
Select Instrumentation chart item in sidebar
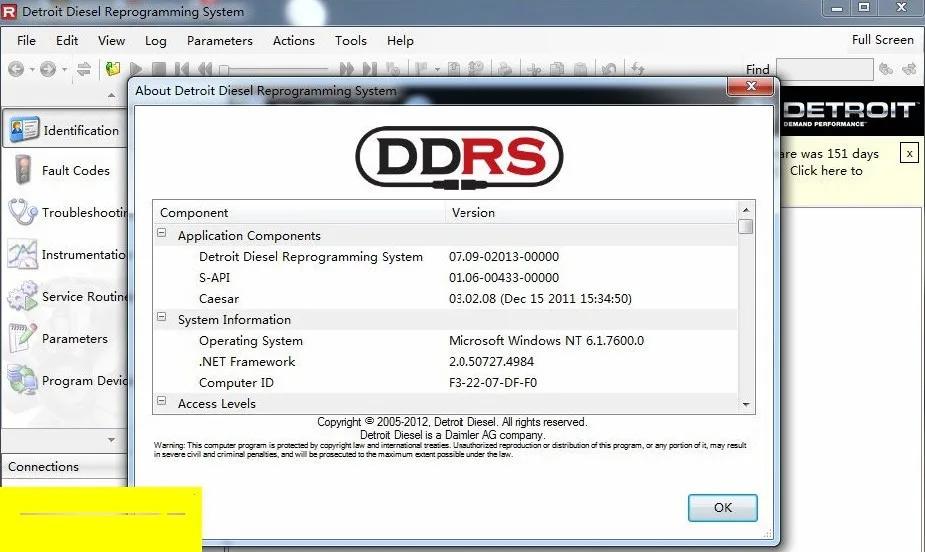pyautogui.click(x=65, y=254)
